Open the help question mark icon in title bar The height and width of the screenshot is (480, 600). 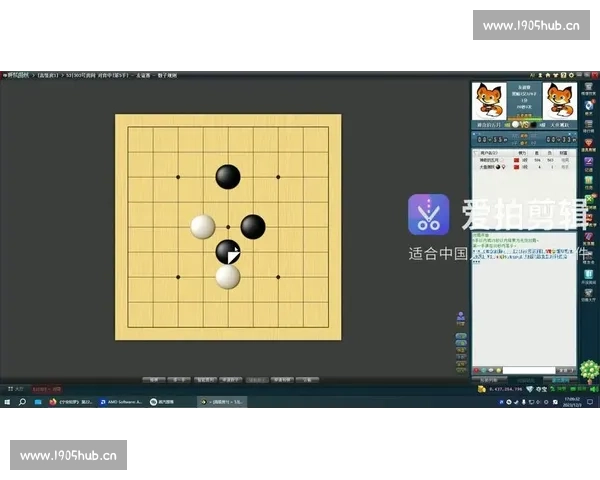coord(563,75)
